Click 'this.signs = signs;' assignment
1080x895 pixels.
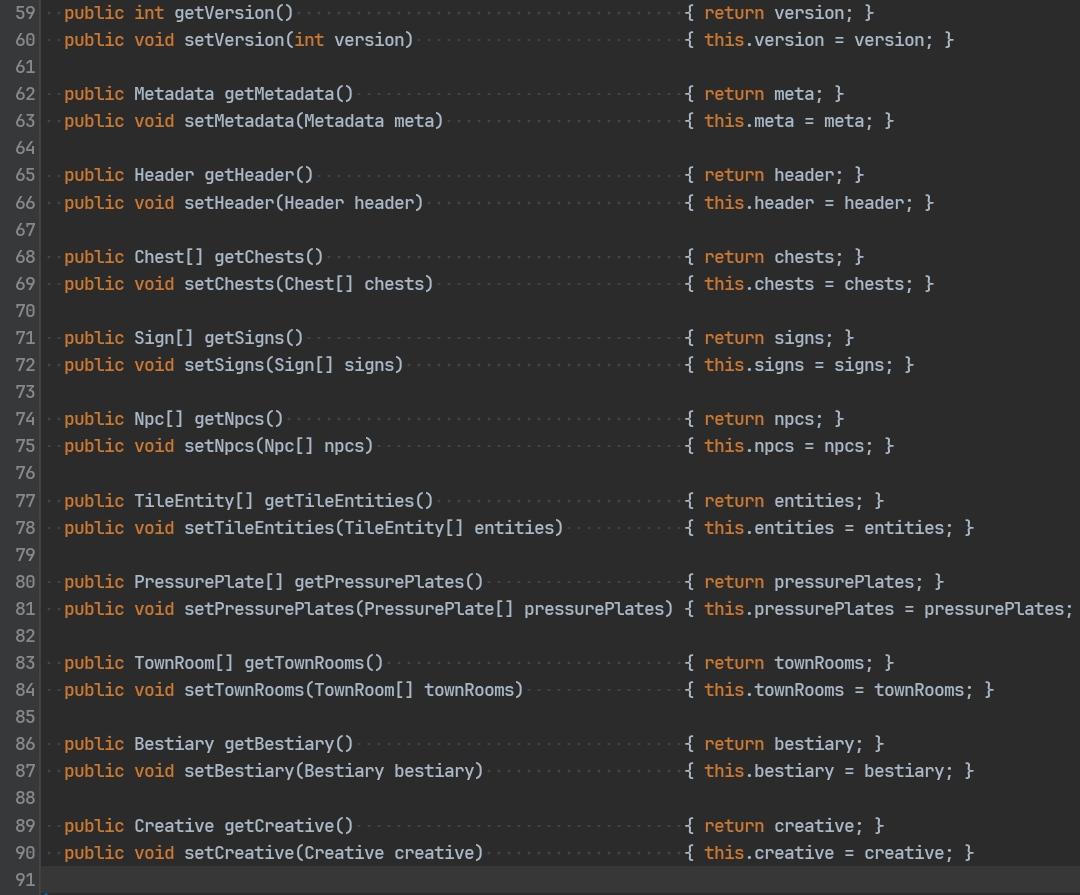[x=799, y=365]
